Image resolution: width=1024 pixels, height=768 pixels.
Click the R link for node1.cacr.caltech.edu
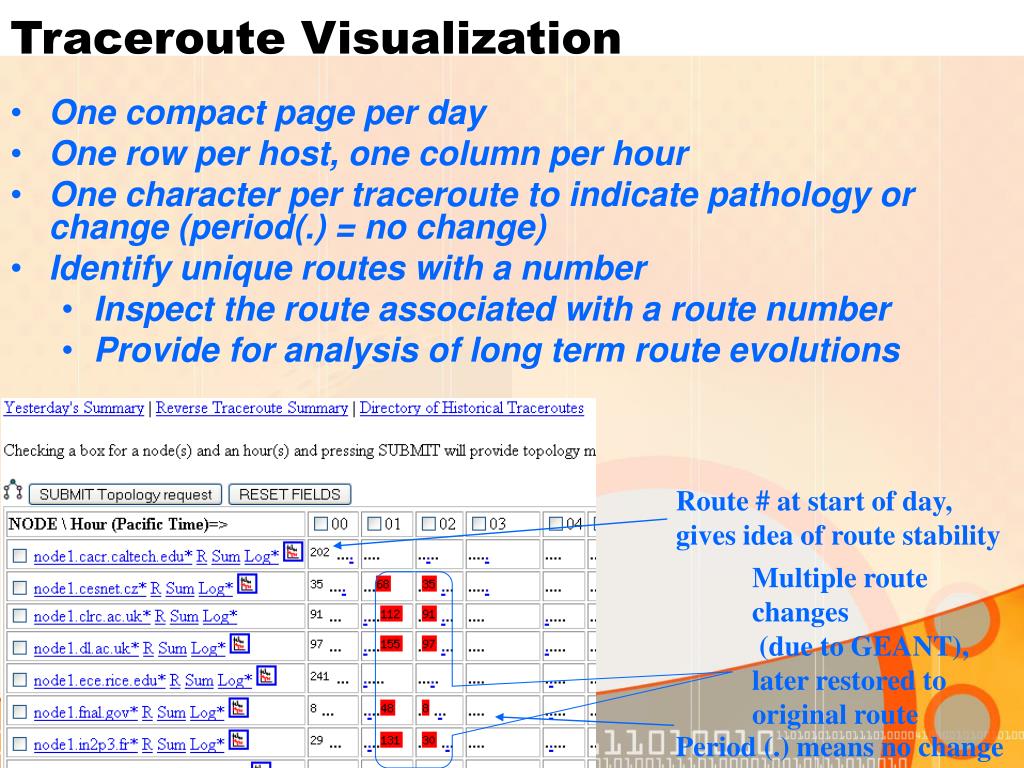pyautogui.click(x=202, y=556)
